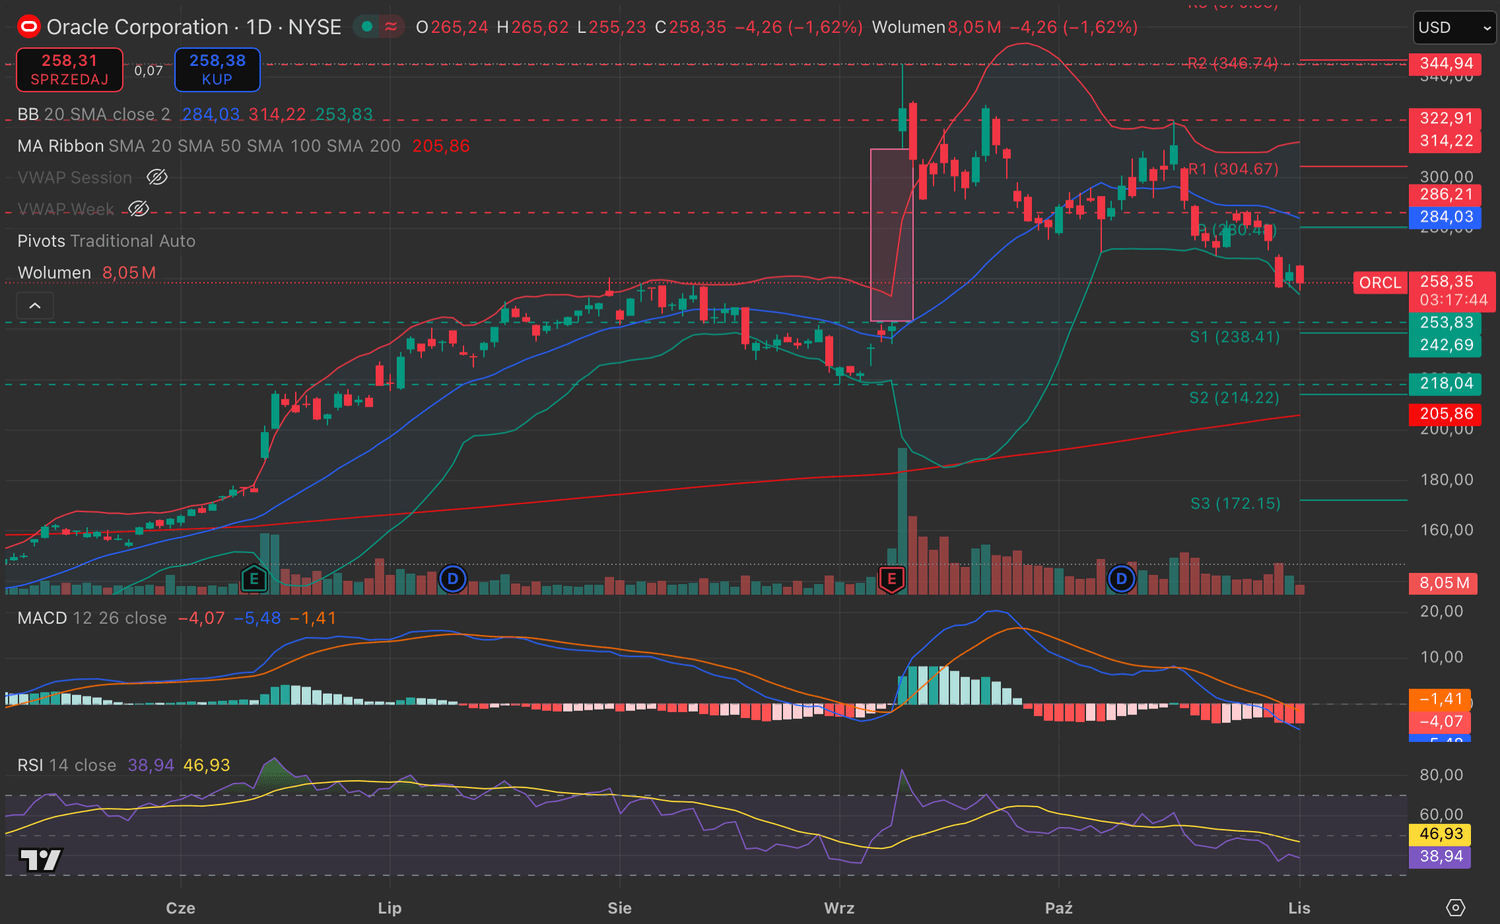Select the MACD 12 26 close legend
The height and width of the screenshot is (924, 1500).
pyautogui.click(x=92, y=618)
